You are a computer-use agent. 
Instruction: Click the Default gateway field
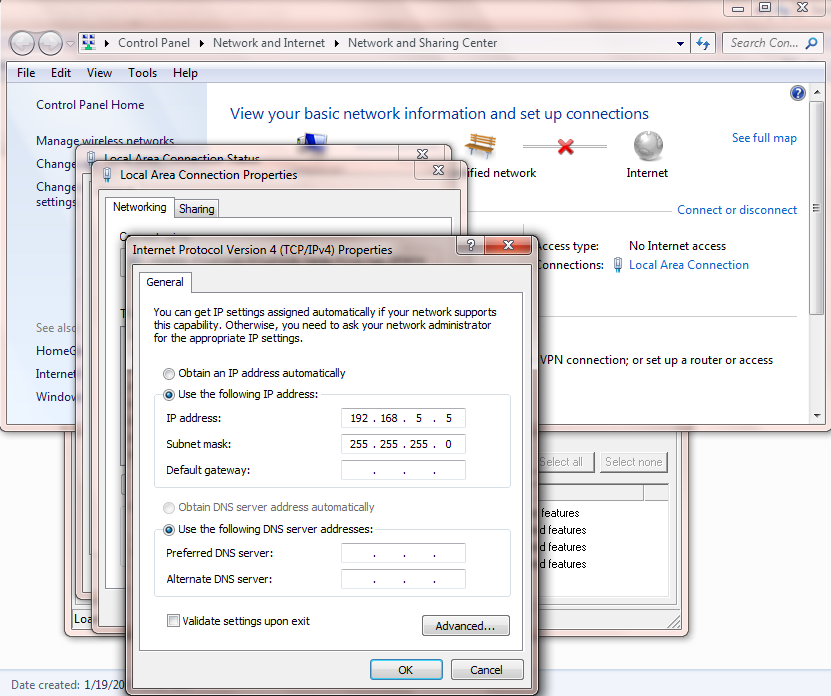403,470
